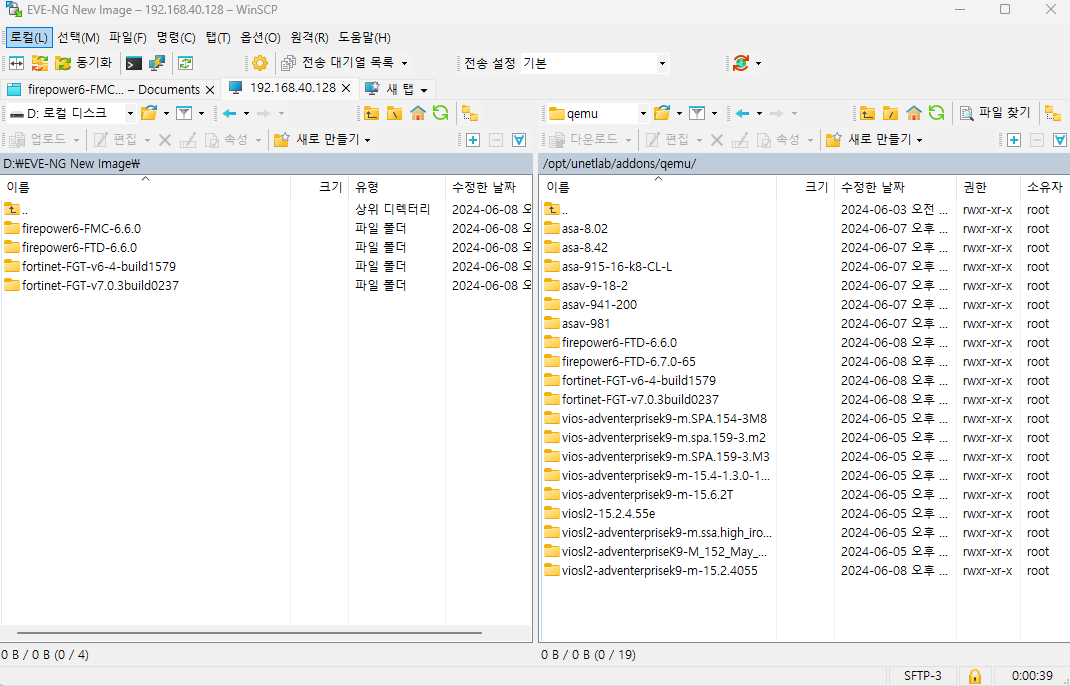Go to remote home directory icon
1070x686 pixels.
[914, 113]
